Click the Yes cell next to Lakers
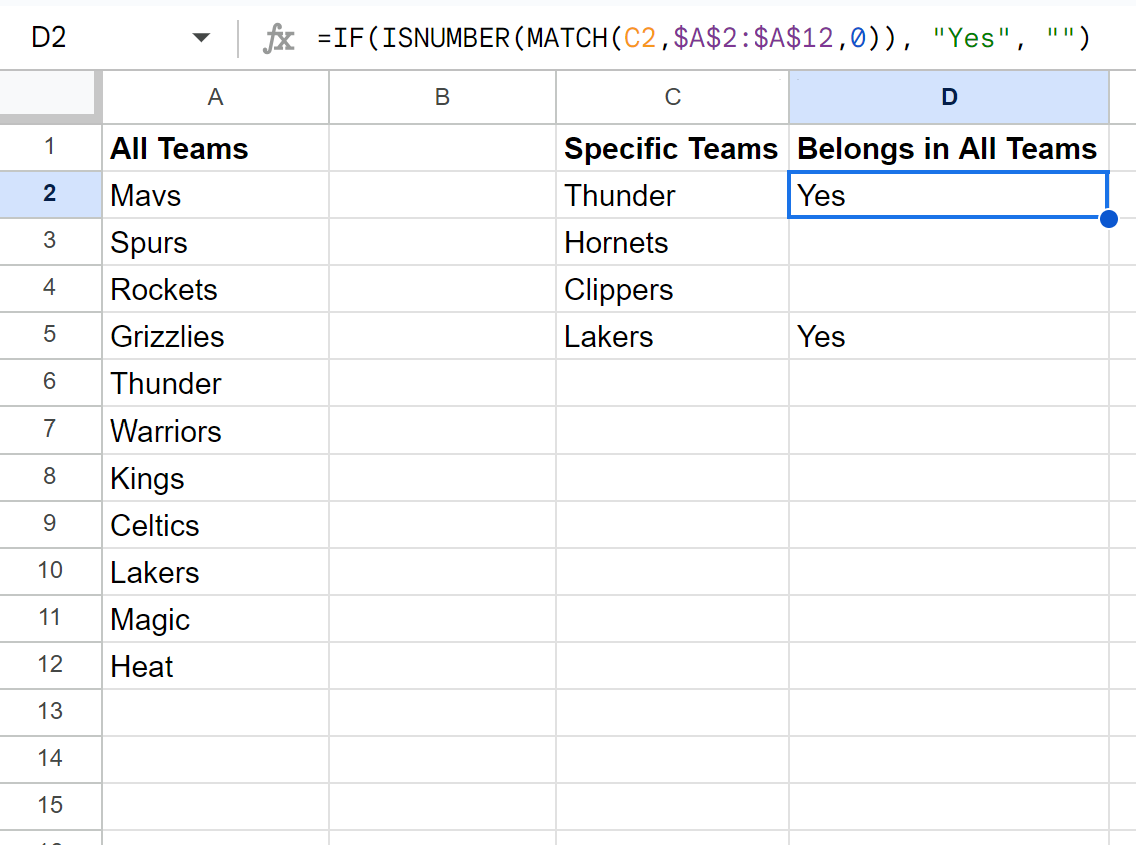The height and width of the screenshot is (846, 1136). click(x=948, y=337)
